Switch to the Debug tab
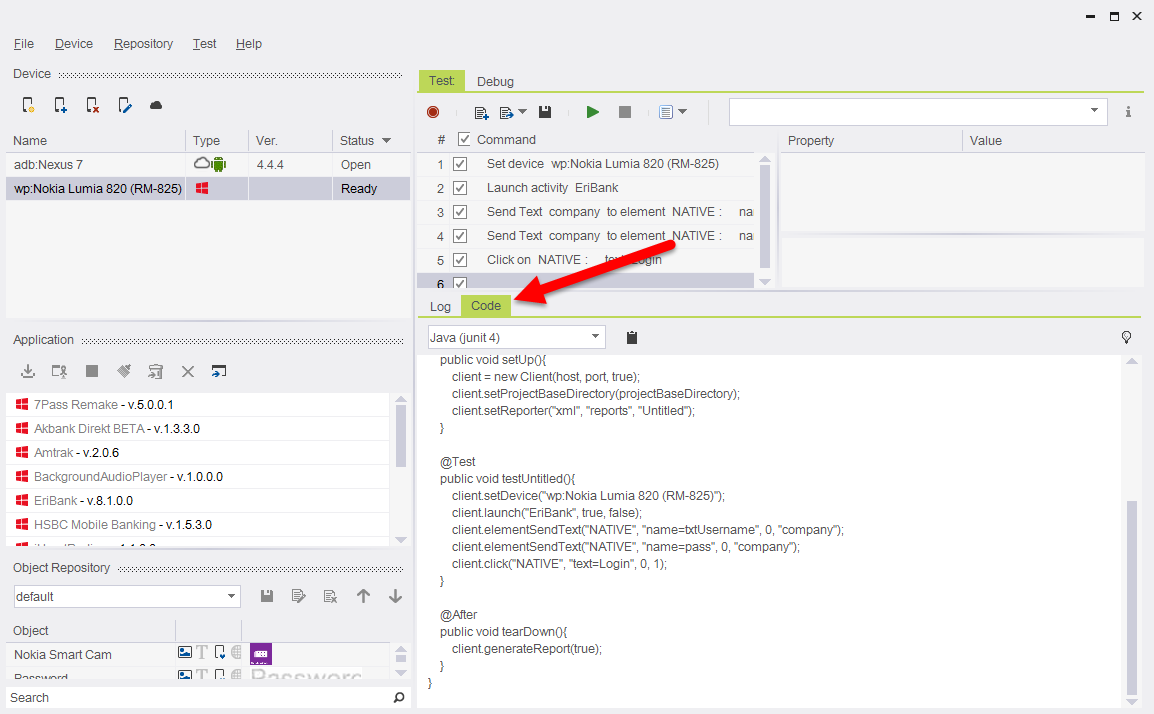Screen dimensions: 1154x714 click(495, 82)
